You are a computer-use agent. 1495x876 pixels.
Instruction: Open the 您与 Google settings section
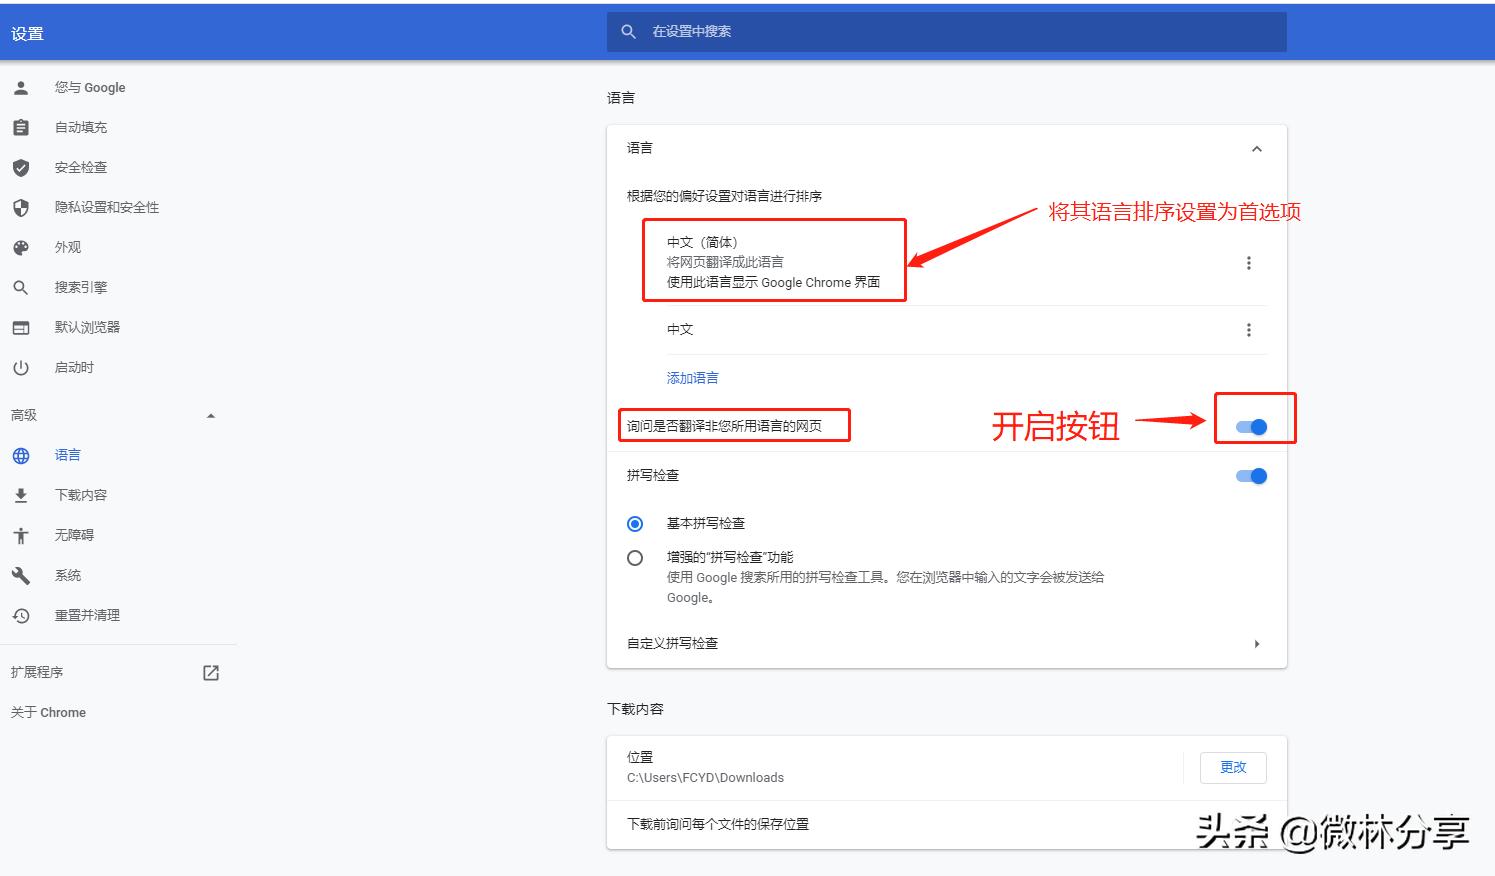pyautogui.click(x=89, y=87)
